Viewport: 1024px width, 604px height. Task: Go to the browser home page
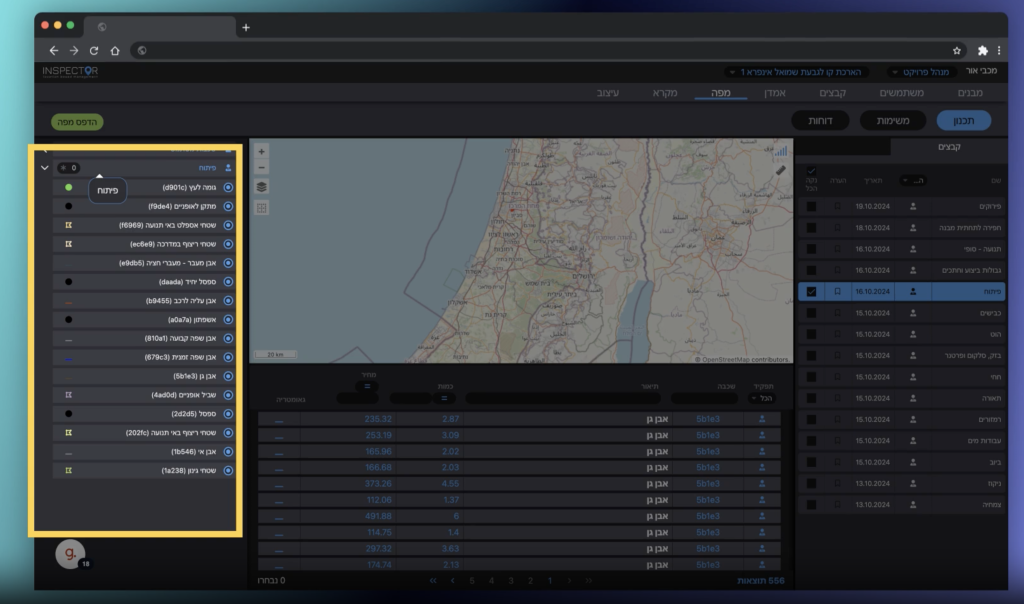[x=115, y=50]
